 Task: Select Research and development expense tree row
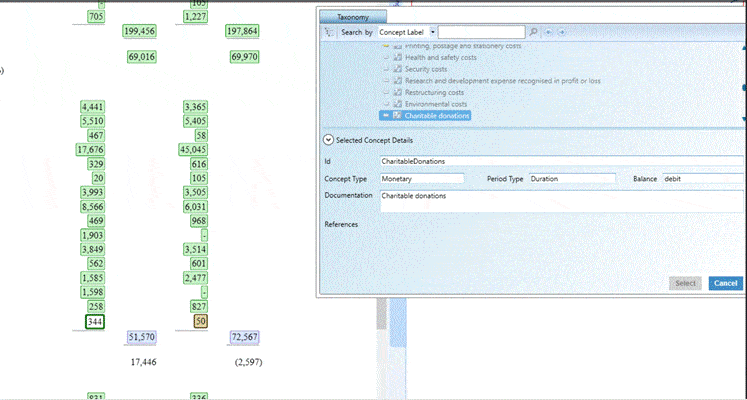(x=503, y=80)
